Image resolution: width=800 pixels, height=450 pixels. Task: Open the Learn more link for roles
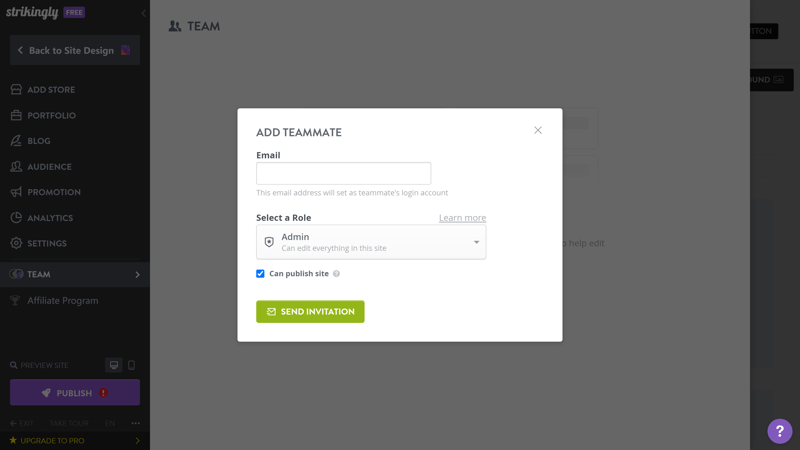[462, 218]
